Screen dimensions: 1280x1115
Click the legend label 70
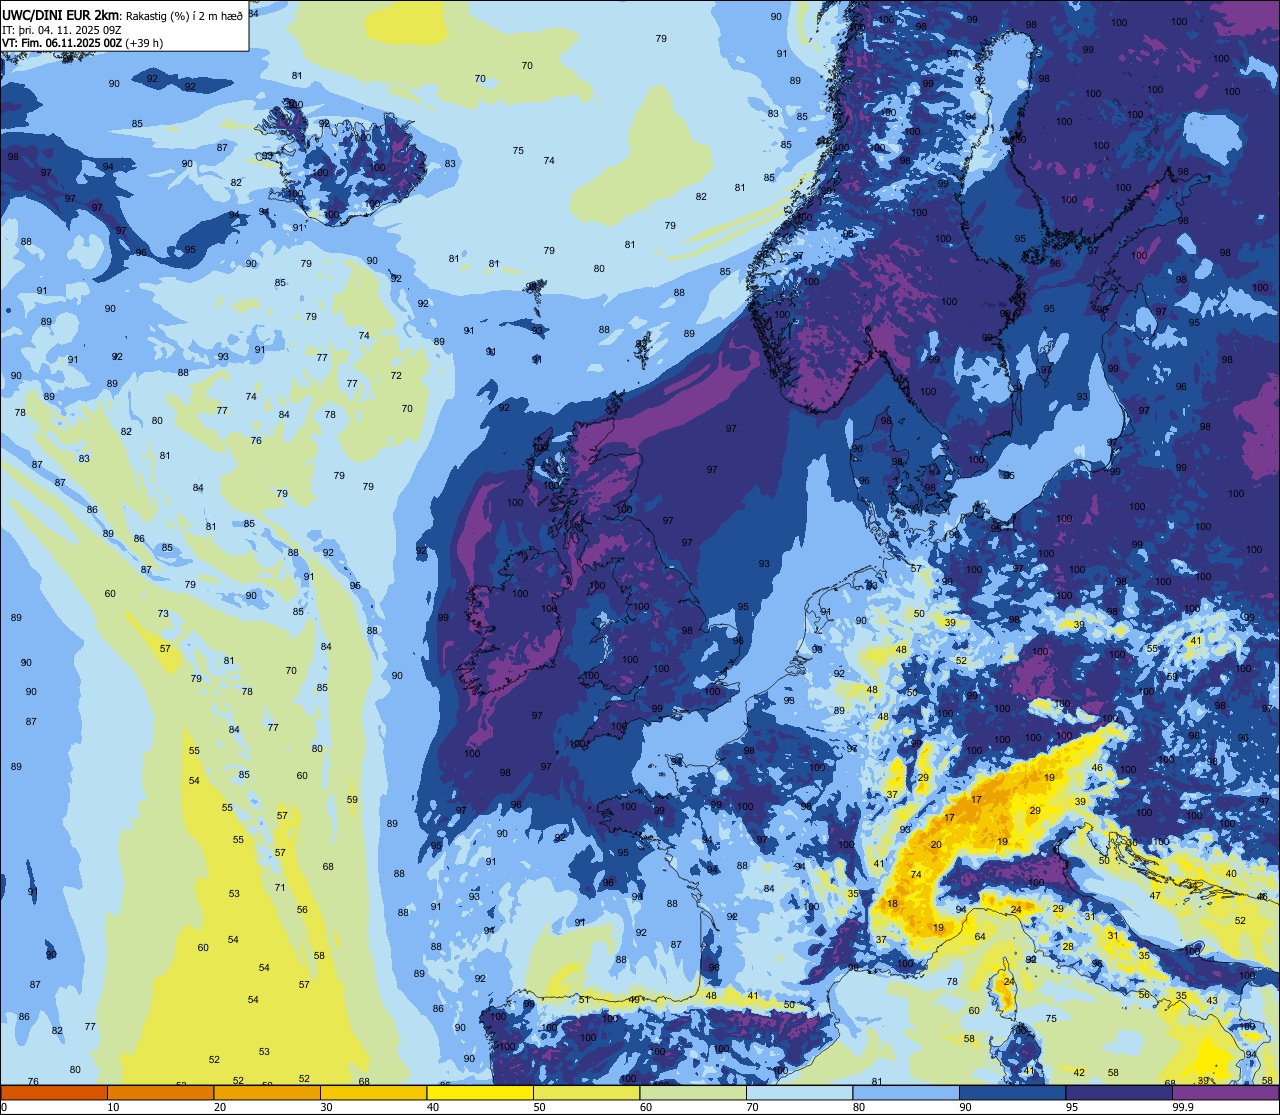point(752,1107)
